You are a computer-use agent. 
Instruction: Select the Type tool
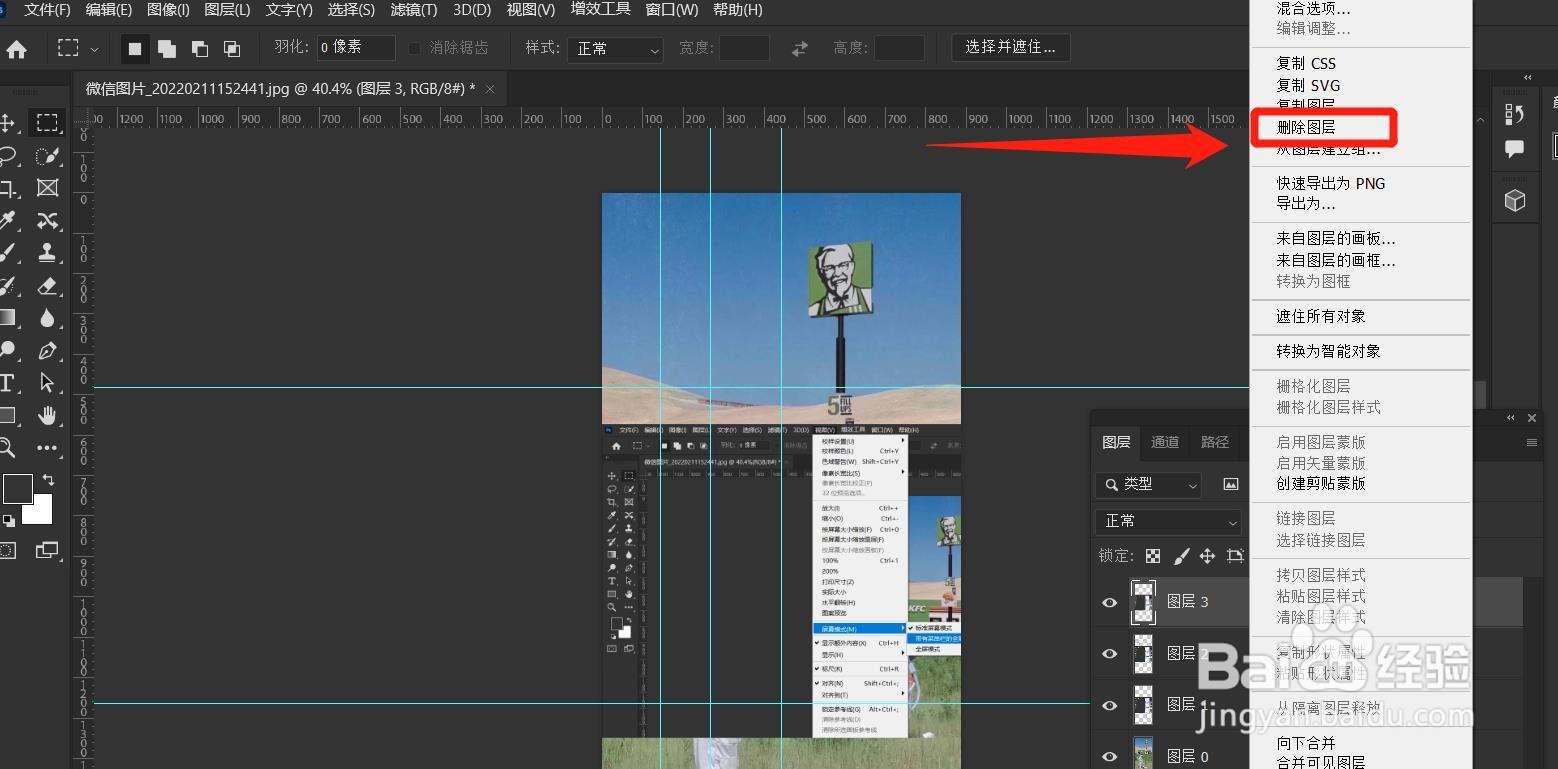[10, 382]
